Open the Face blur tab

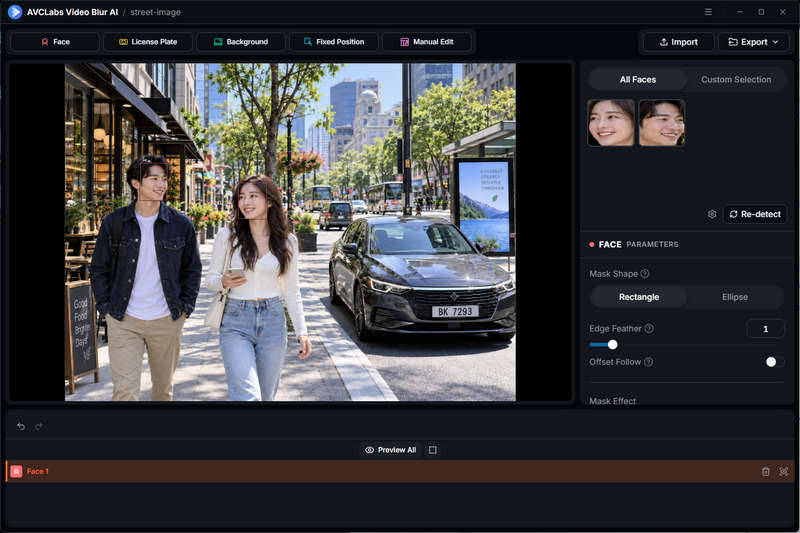point(55,42)
